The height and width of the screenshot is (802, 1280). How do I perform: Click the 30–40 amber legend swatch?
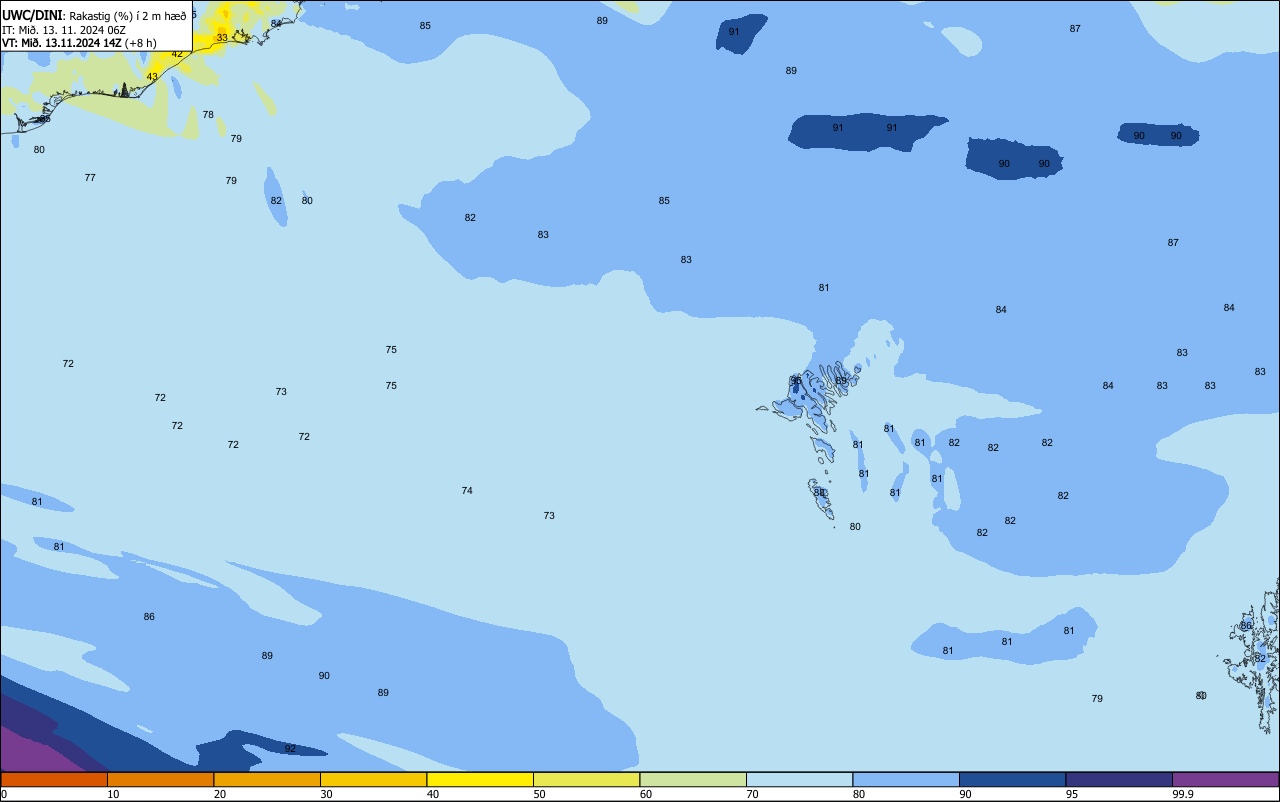coord(373,779)
